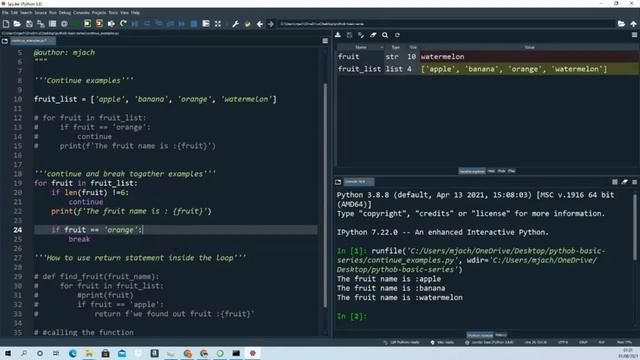
Task: Clear console eraser icon
Action: tap(624, 182)
